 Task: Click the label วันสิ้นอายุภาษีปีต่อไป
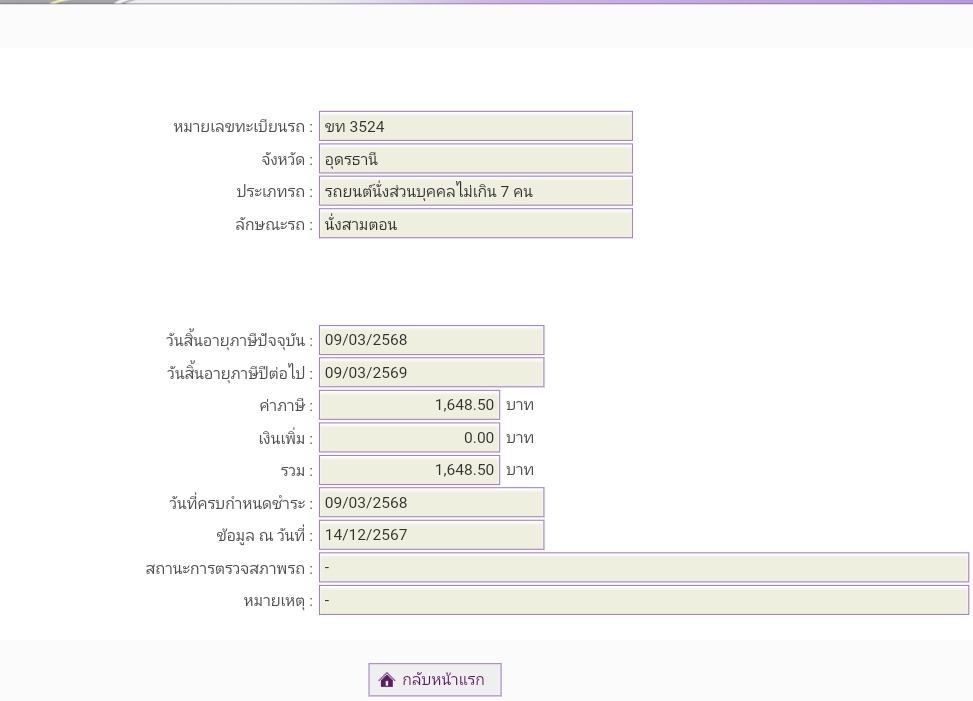click(x=240, y=373)
